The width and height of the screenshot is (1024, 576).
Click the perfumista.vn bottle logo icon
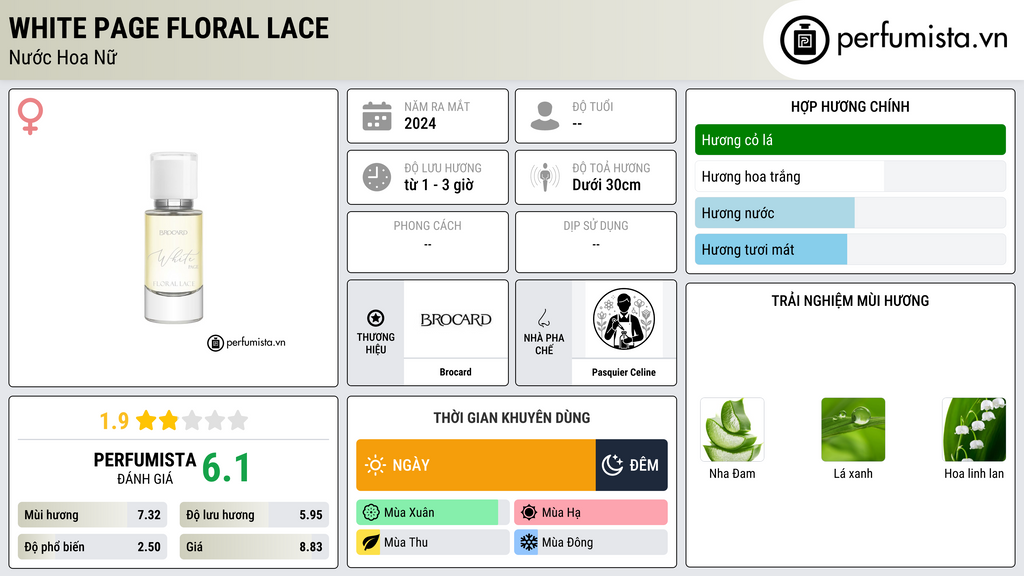tap(805, 40)
